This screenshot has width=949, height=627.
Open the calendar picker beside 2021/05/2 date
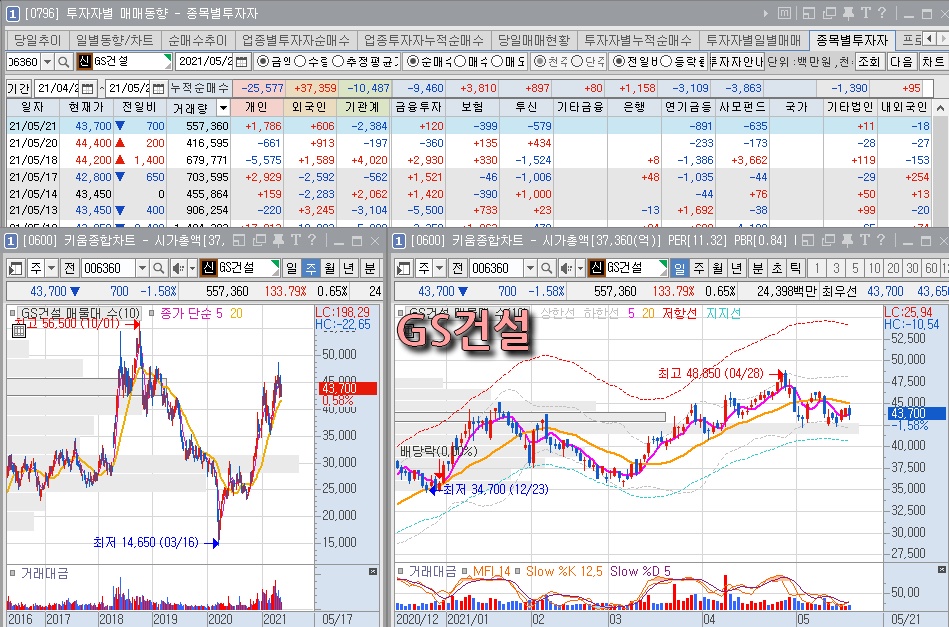click(241, 62)
